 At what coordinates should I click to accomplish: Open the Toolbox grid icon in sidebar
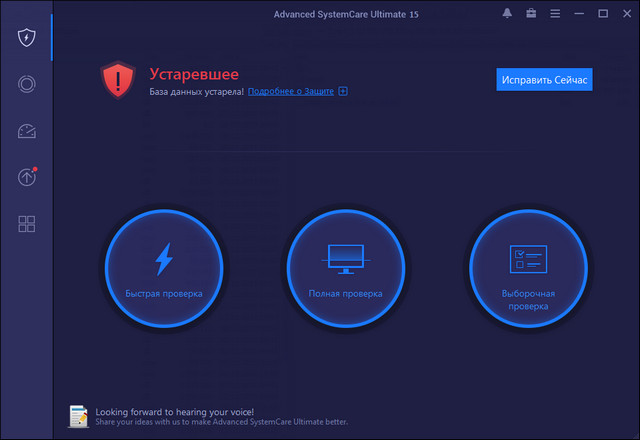27,223
